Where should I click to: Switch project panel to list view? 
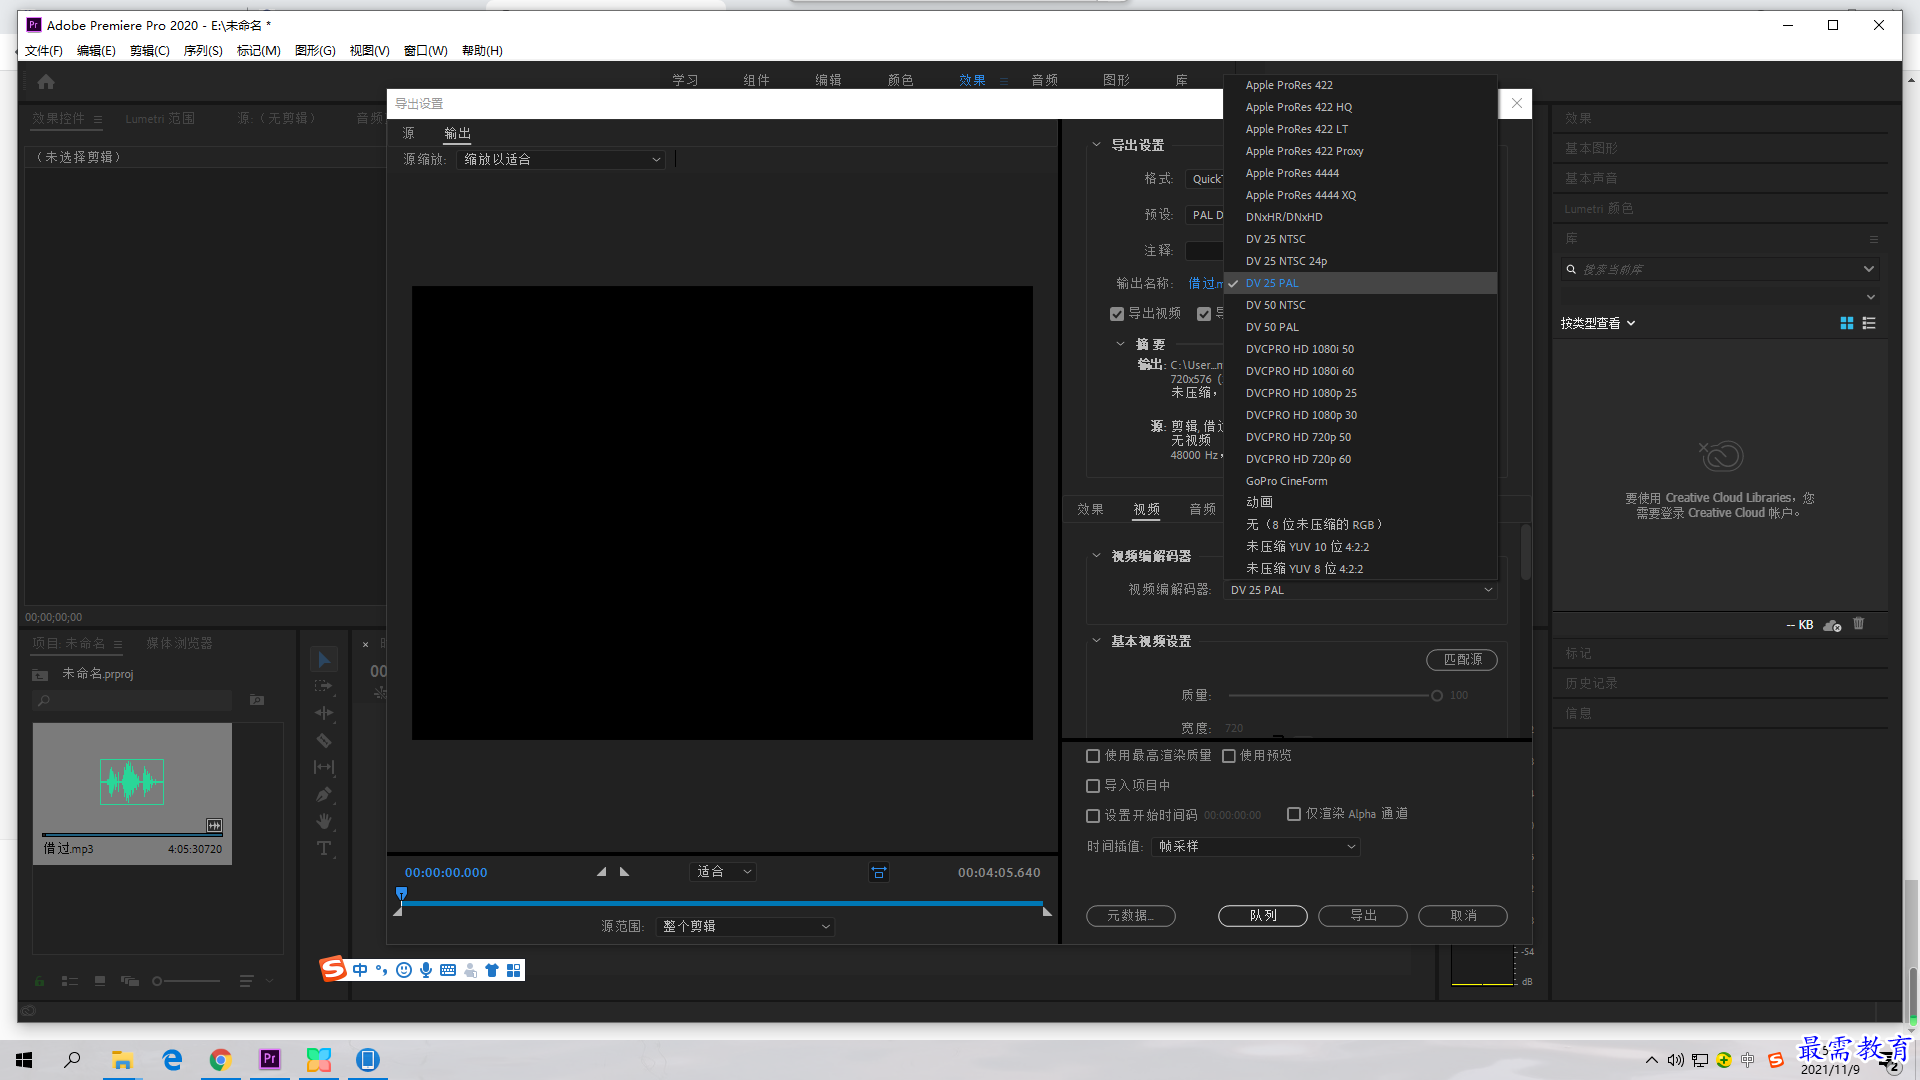pos(70,981)
